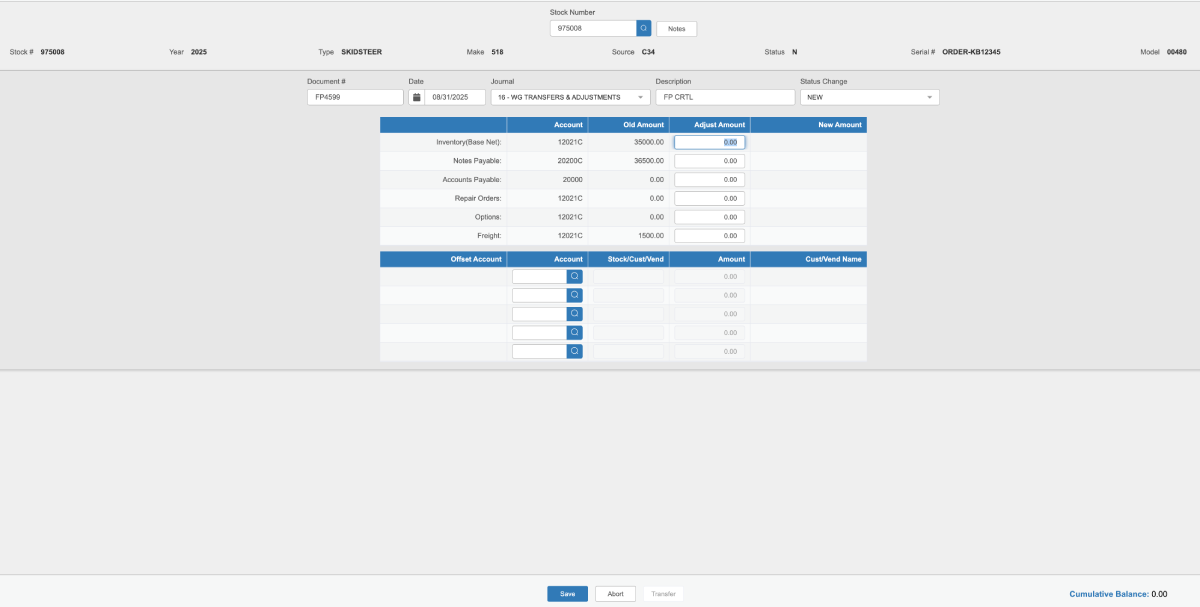This screenshot has width=1200, height=607.
Task: Click the Description text field
Action: click(725, 97)
